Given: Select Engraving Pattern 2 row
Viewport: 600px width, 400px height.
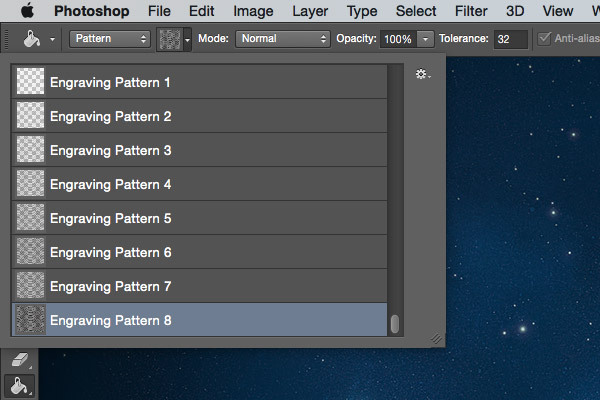Looking at the screenshot, I should tap(199, 116).
